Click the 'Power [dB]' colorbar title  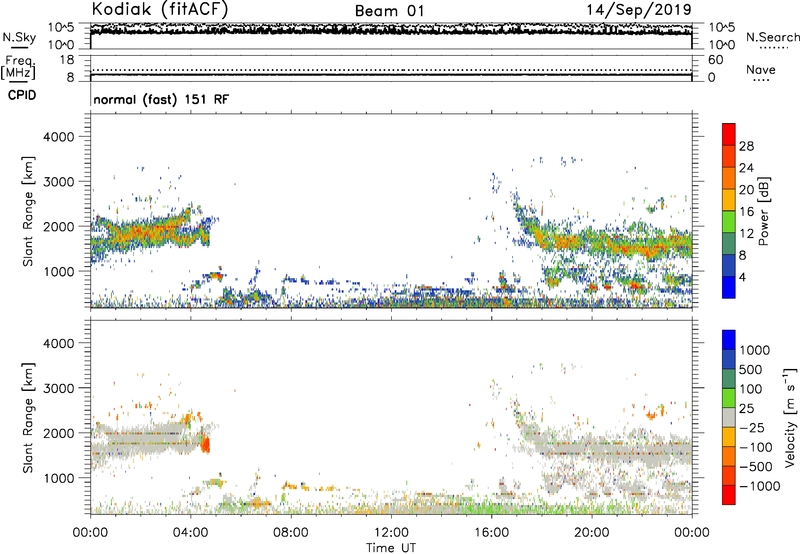tap(763, 211)
